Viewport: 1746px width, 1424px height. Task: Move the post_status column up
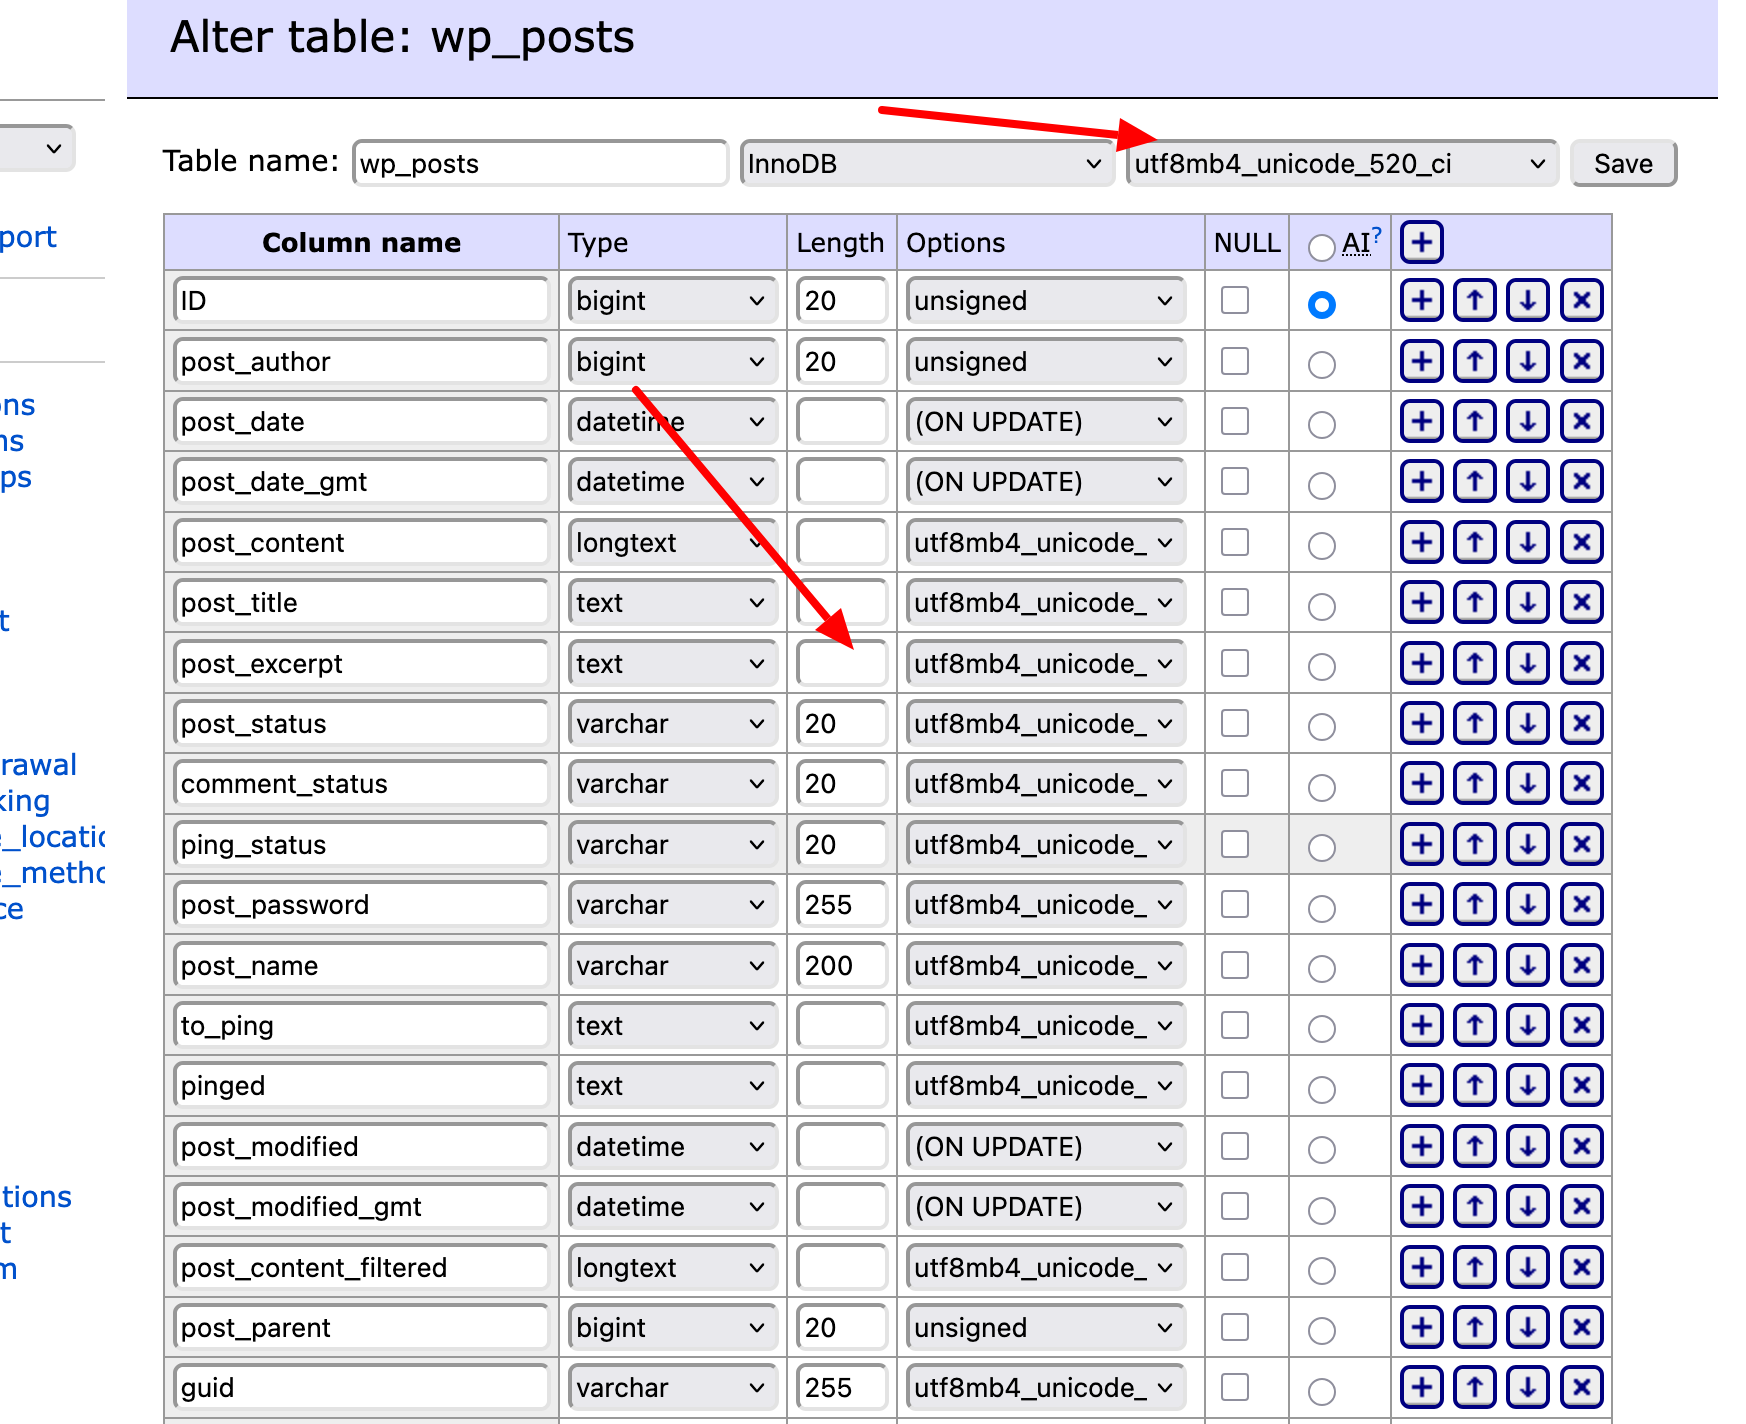coord(1474,723)
